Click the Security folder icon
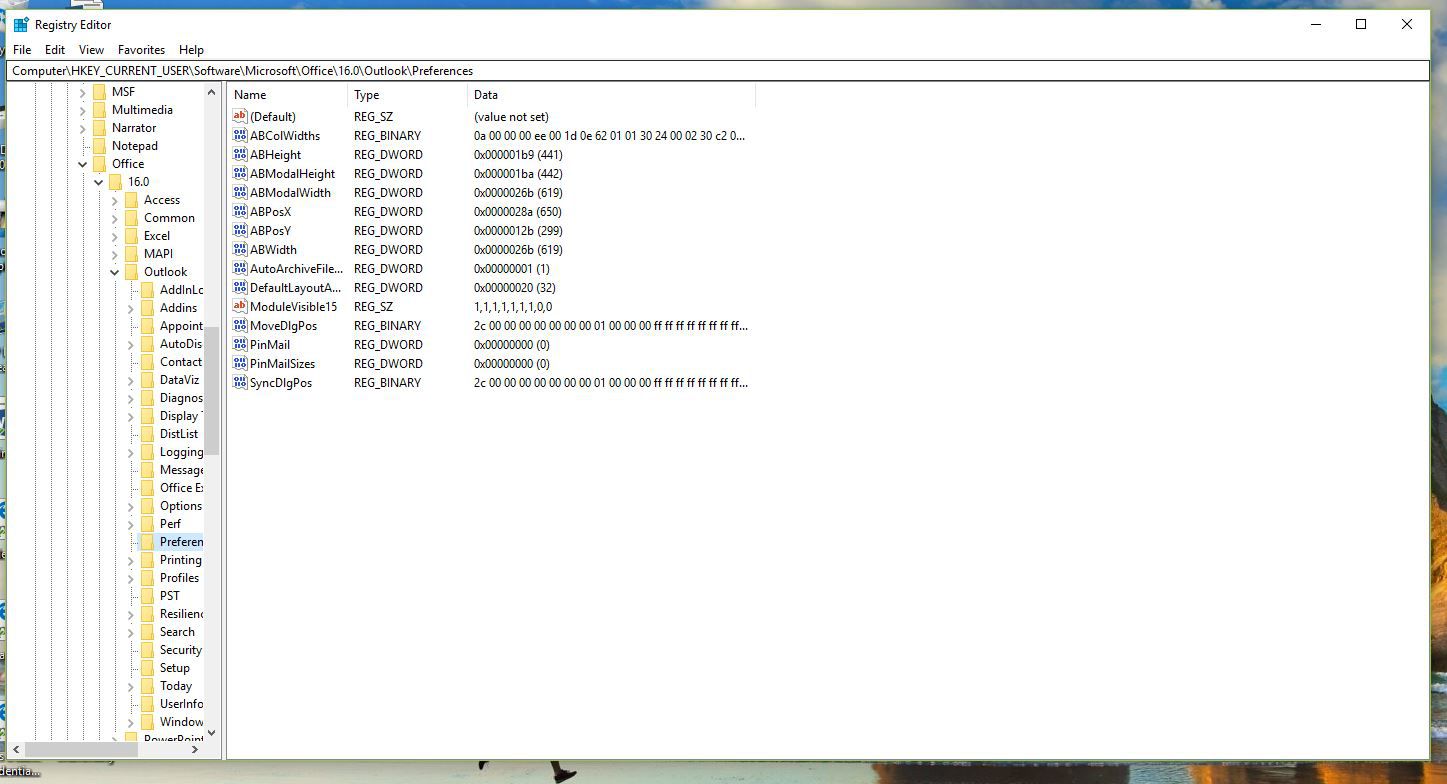This screenshot has width=1447, height=784. [147, 650]
